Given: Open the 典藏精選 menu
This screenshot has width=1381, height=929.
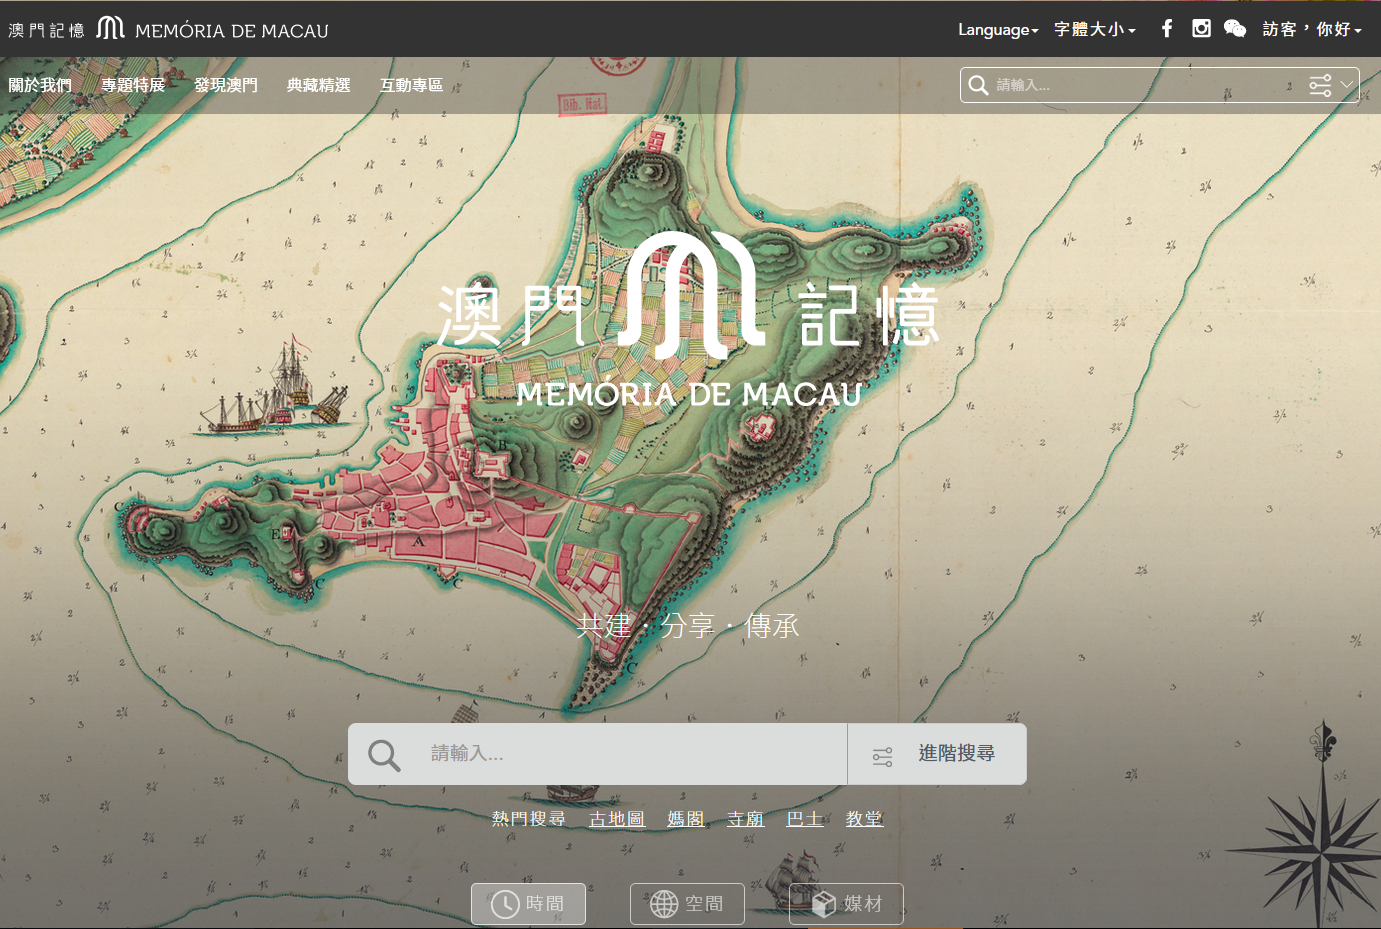Looking at the screenshot, I should (x=319, y=85).
